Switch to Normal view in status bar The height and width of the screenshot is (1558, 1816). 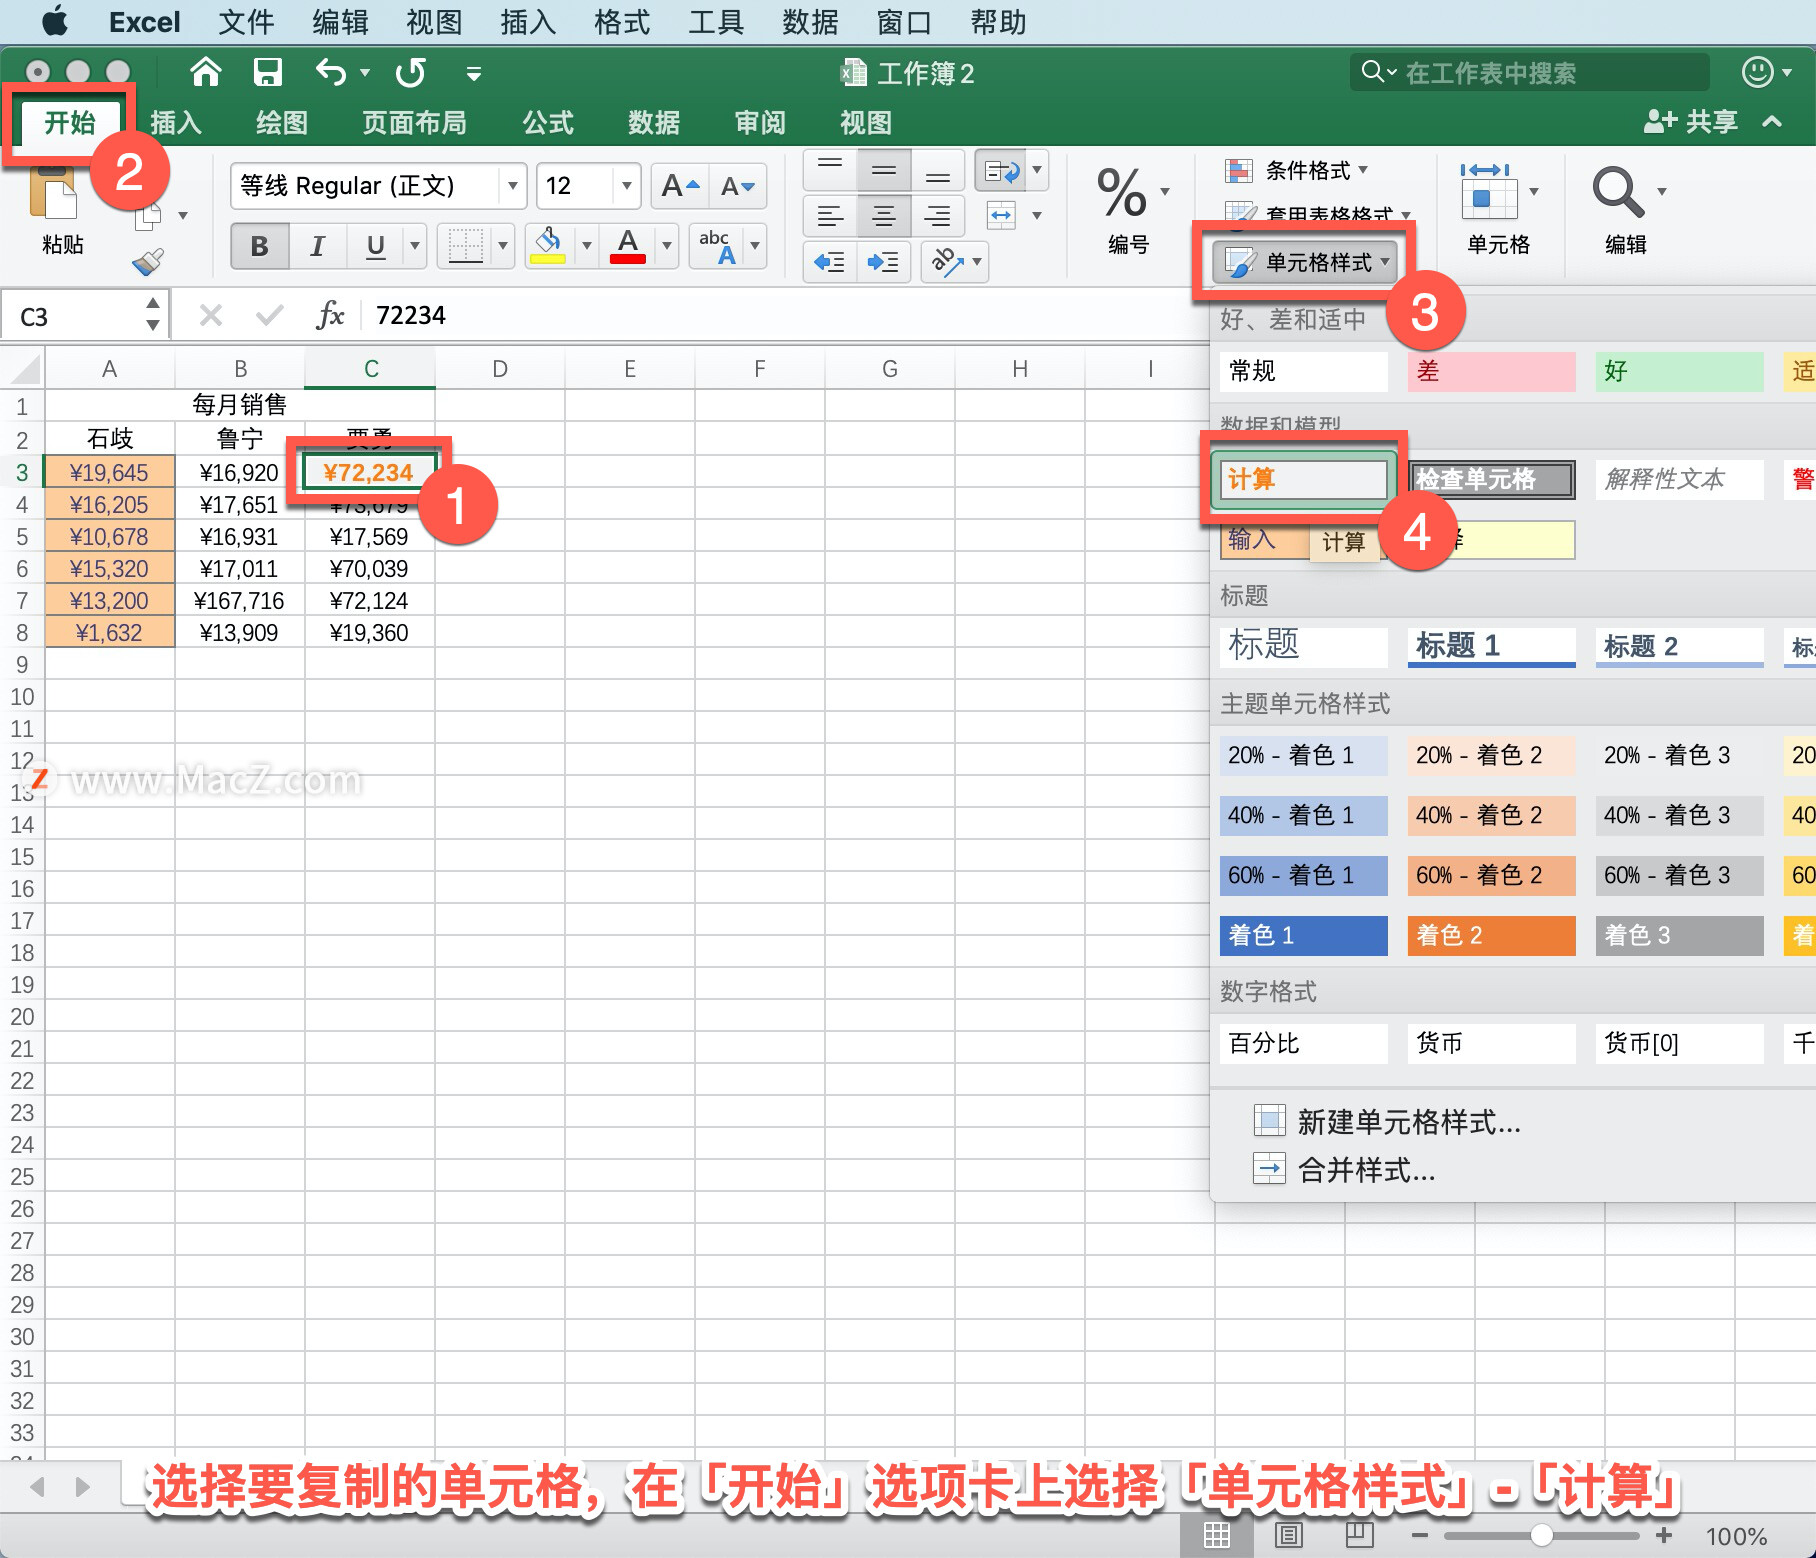(1217, 1536)
